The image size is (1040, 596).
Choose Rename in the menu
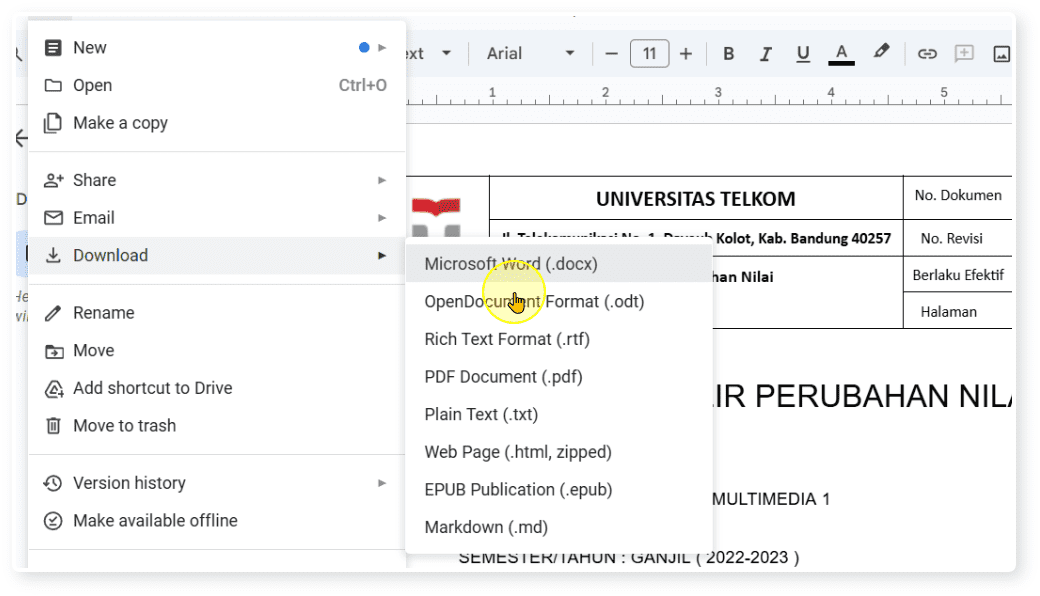click(x=216, y=313)
